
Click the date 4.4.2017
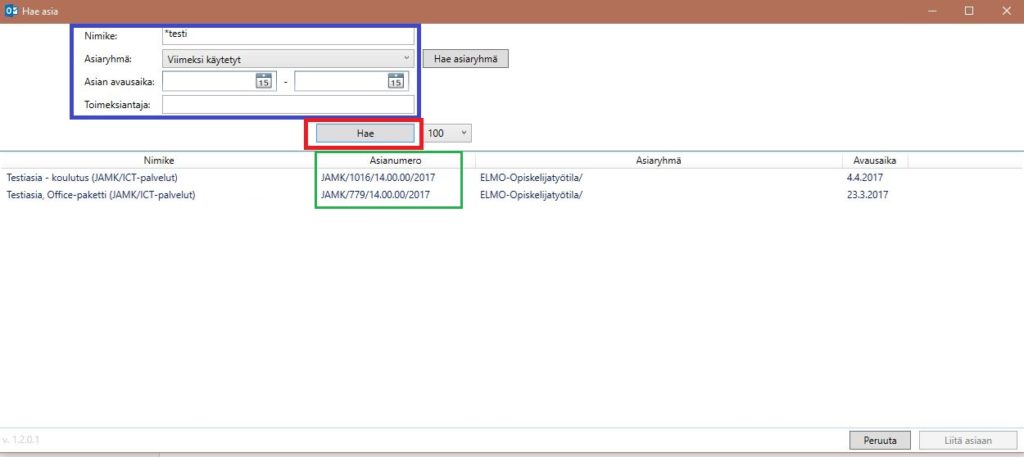coord(864,178)
